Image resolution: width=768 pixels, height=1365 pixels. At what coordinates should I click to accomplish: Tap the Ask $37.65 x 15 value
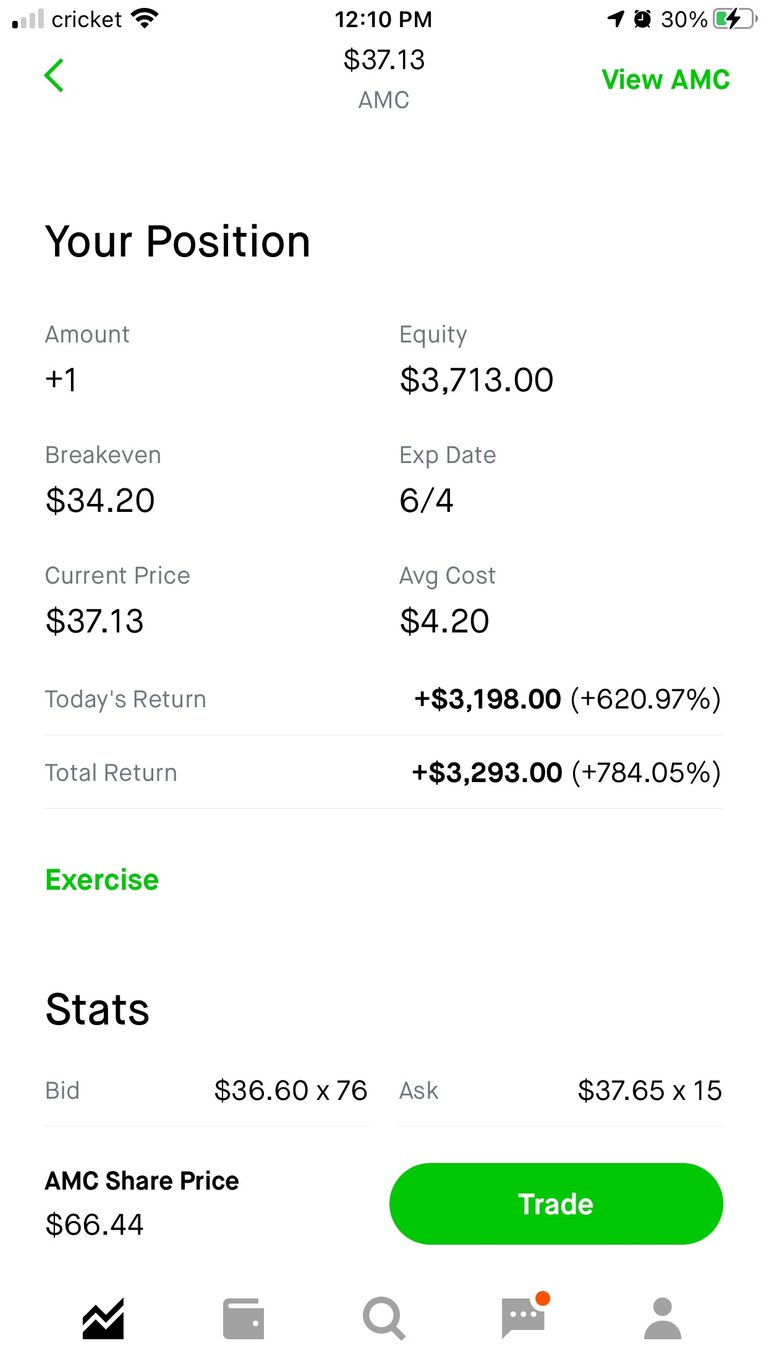point(649,1090)
